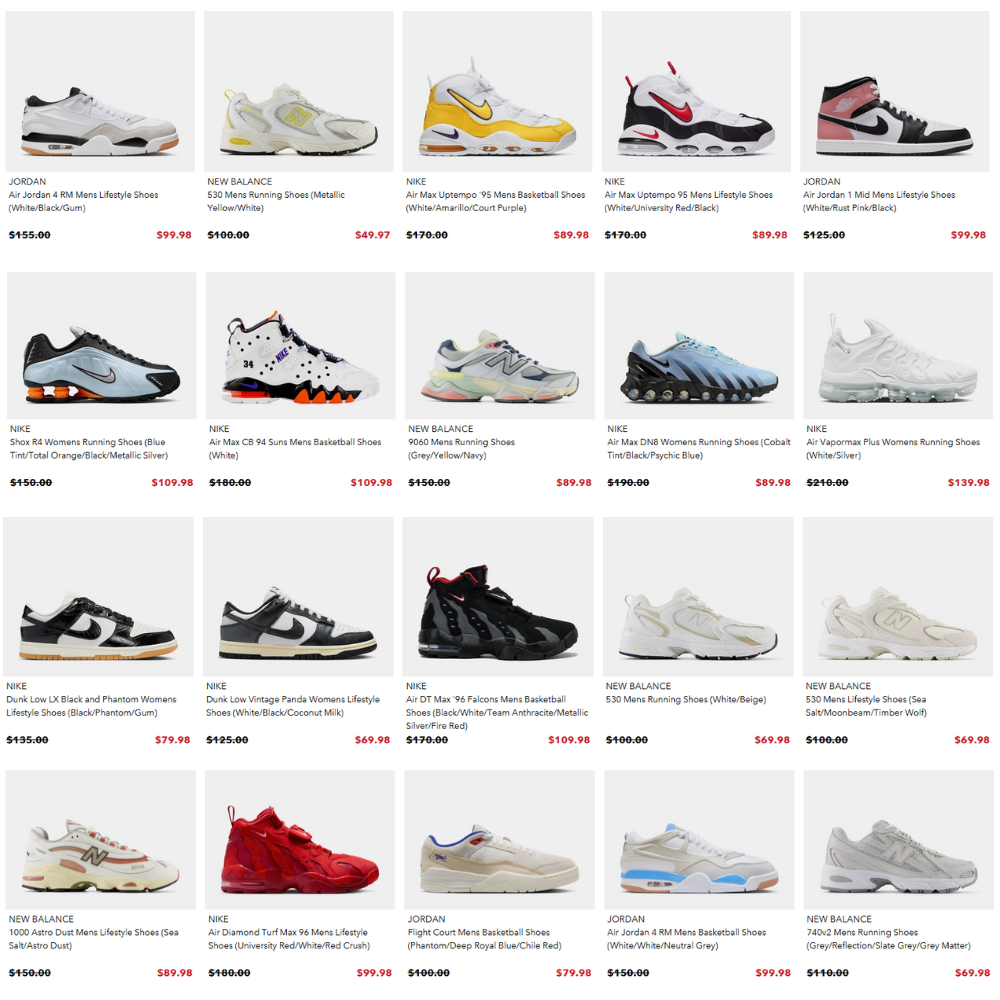This screenshot has height=1000, width=1000.
Task: Click the 530 Mens Running Shoes White/Beige title
Action: point(686,700)
